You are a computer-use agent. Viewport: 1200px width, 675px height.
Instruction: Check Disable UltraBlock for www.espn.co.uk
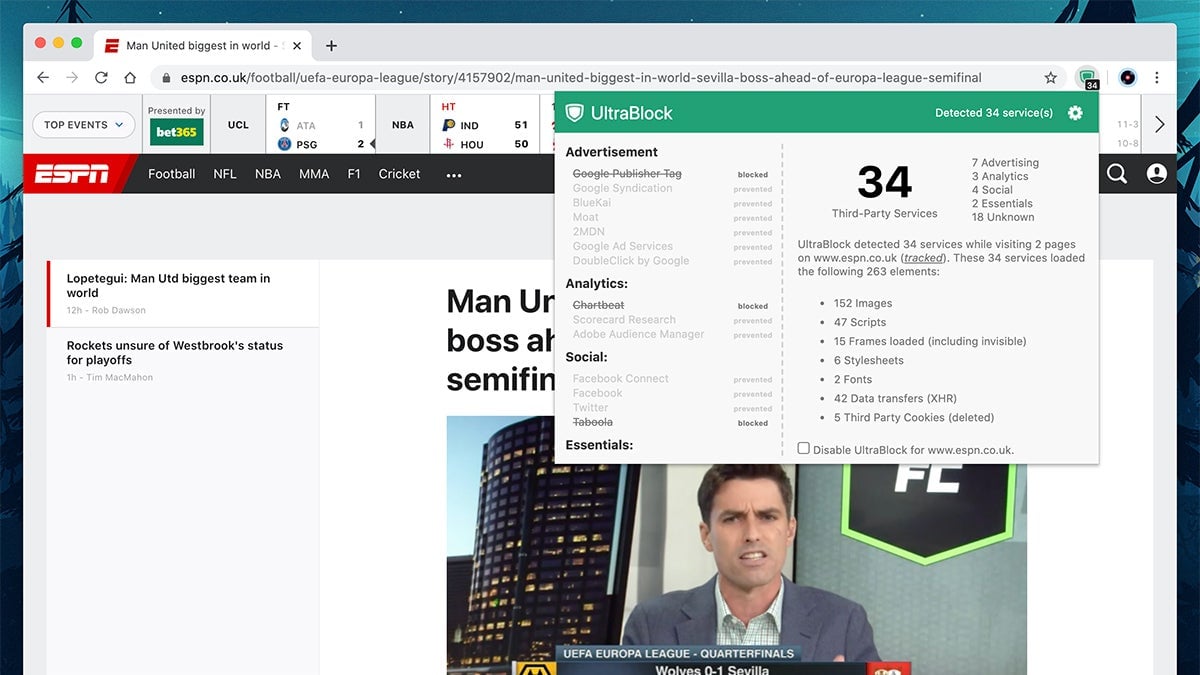click(803, 448)
